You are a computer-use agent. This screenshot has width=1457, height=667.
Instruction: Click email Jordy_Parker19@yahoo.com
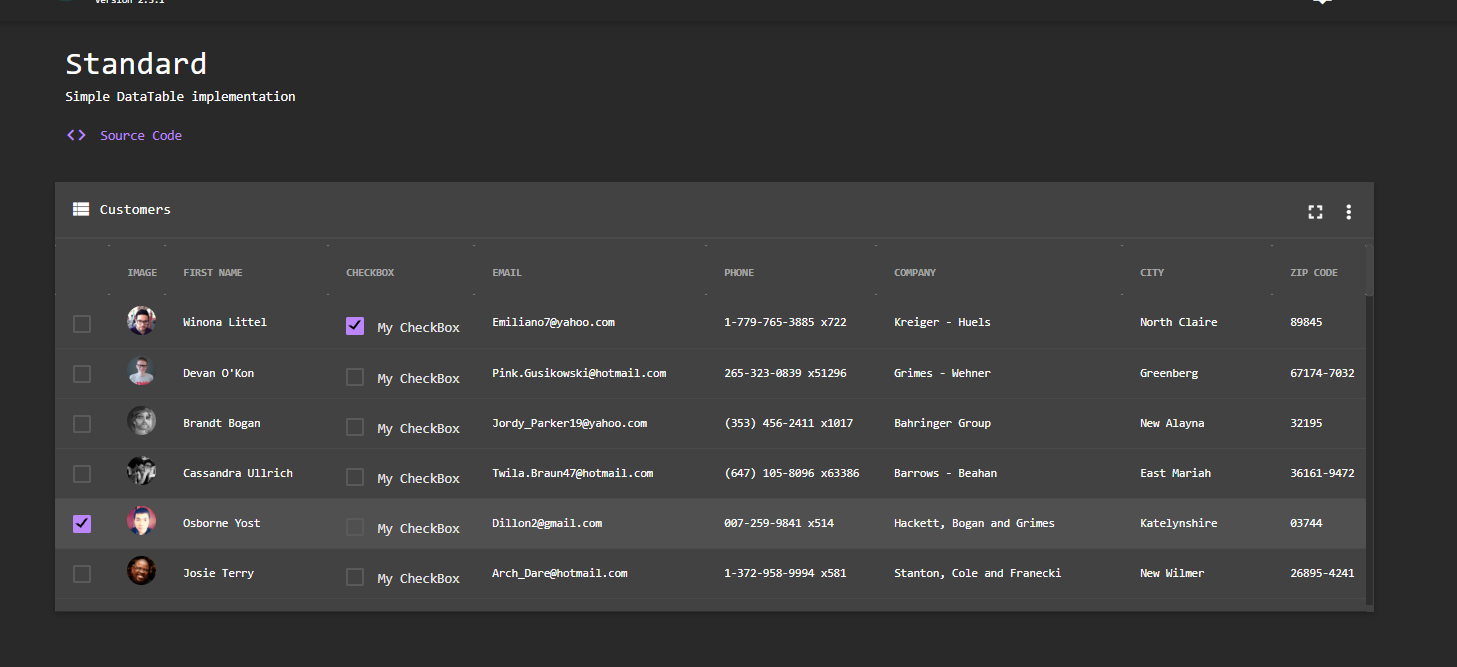pos(569,423)
